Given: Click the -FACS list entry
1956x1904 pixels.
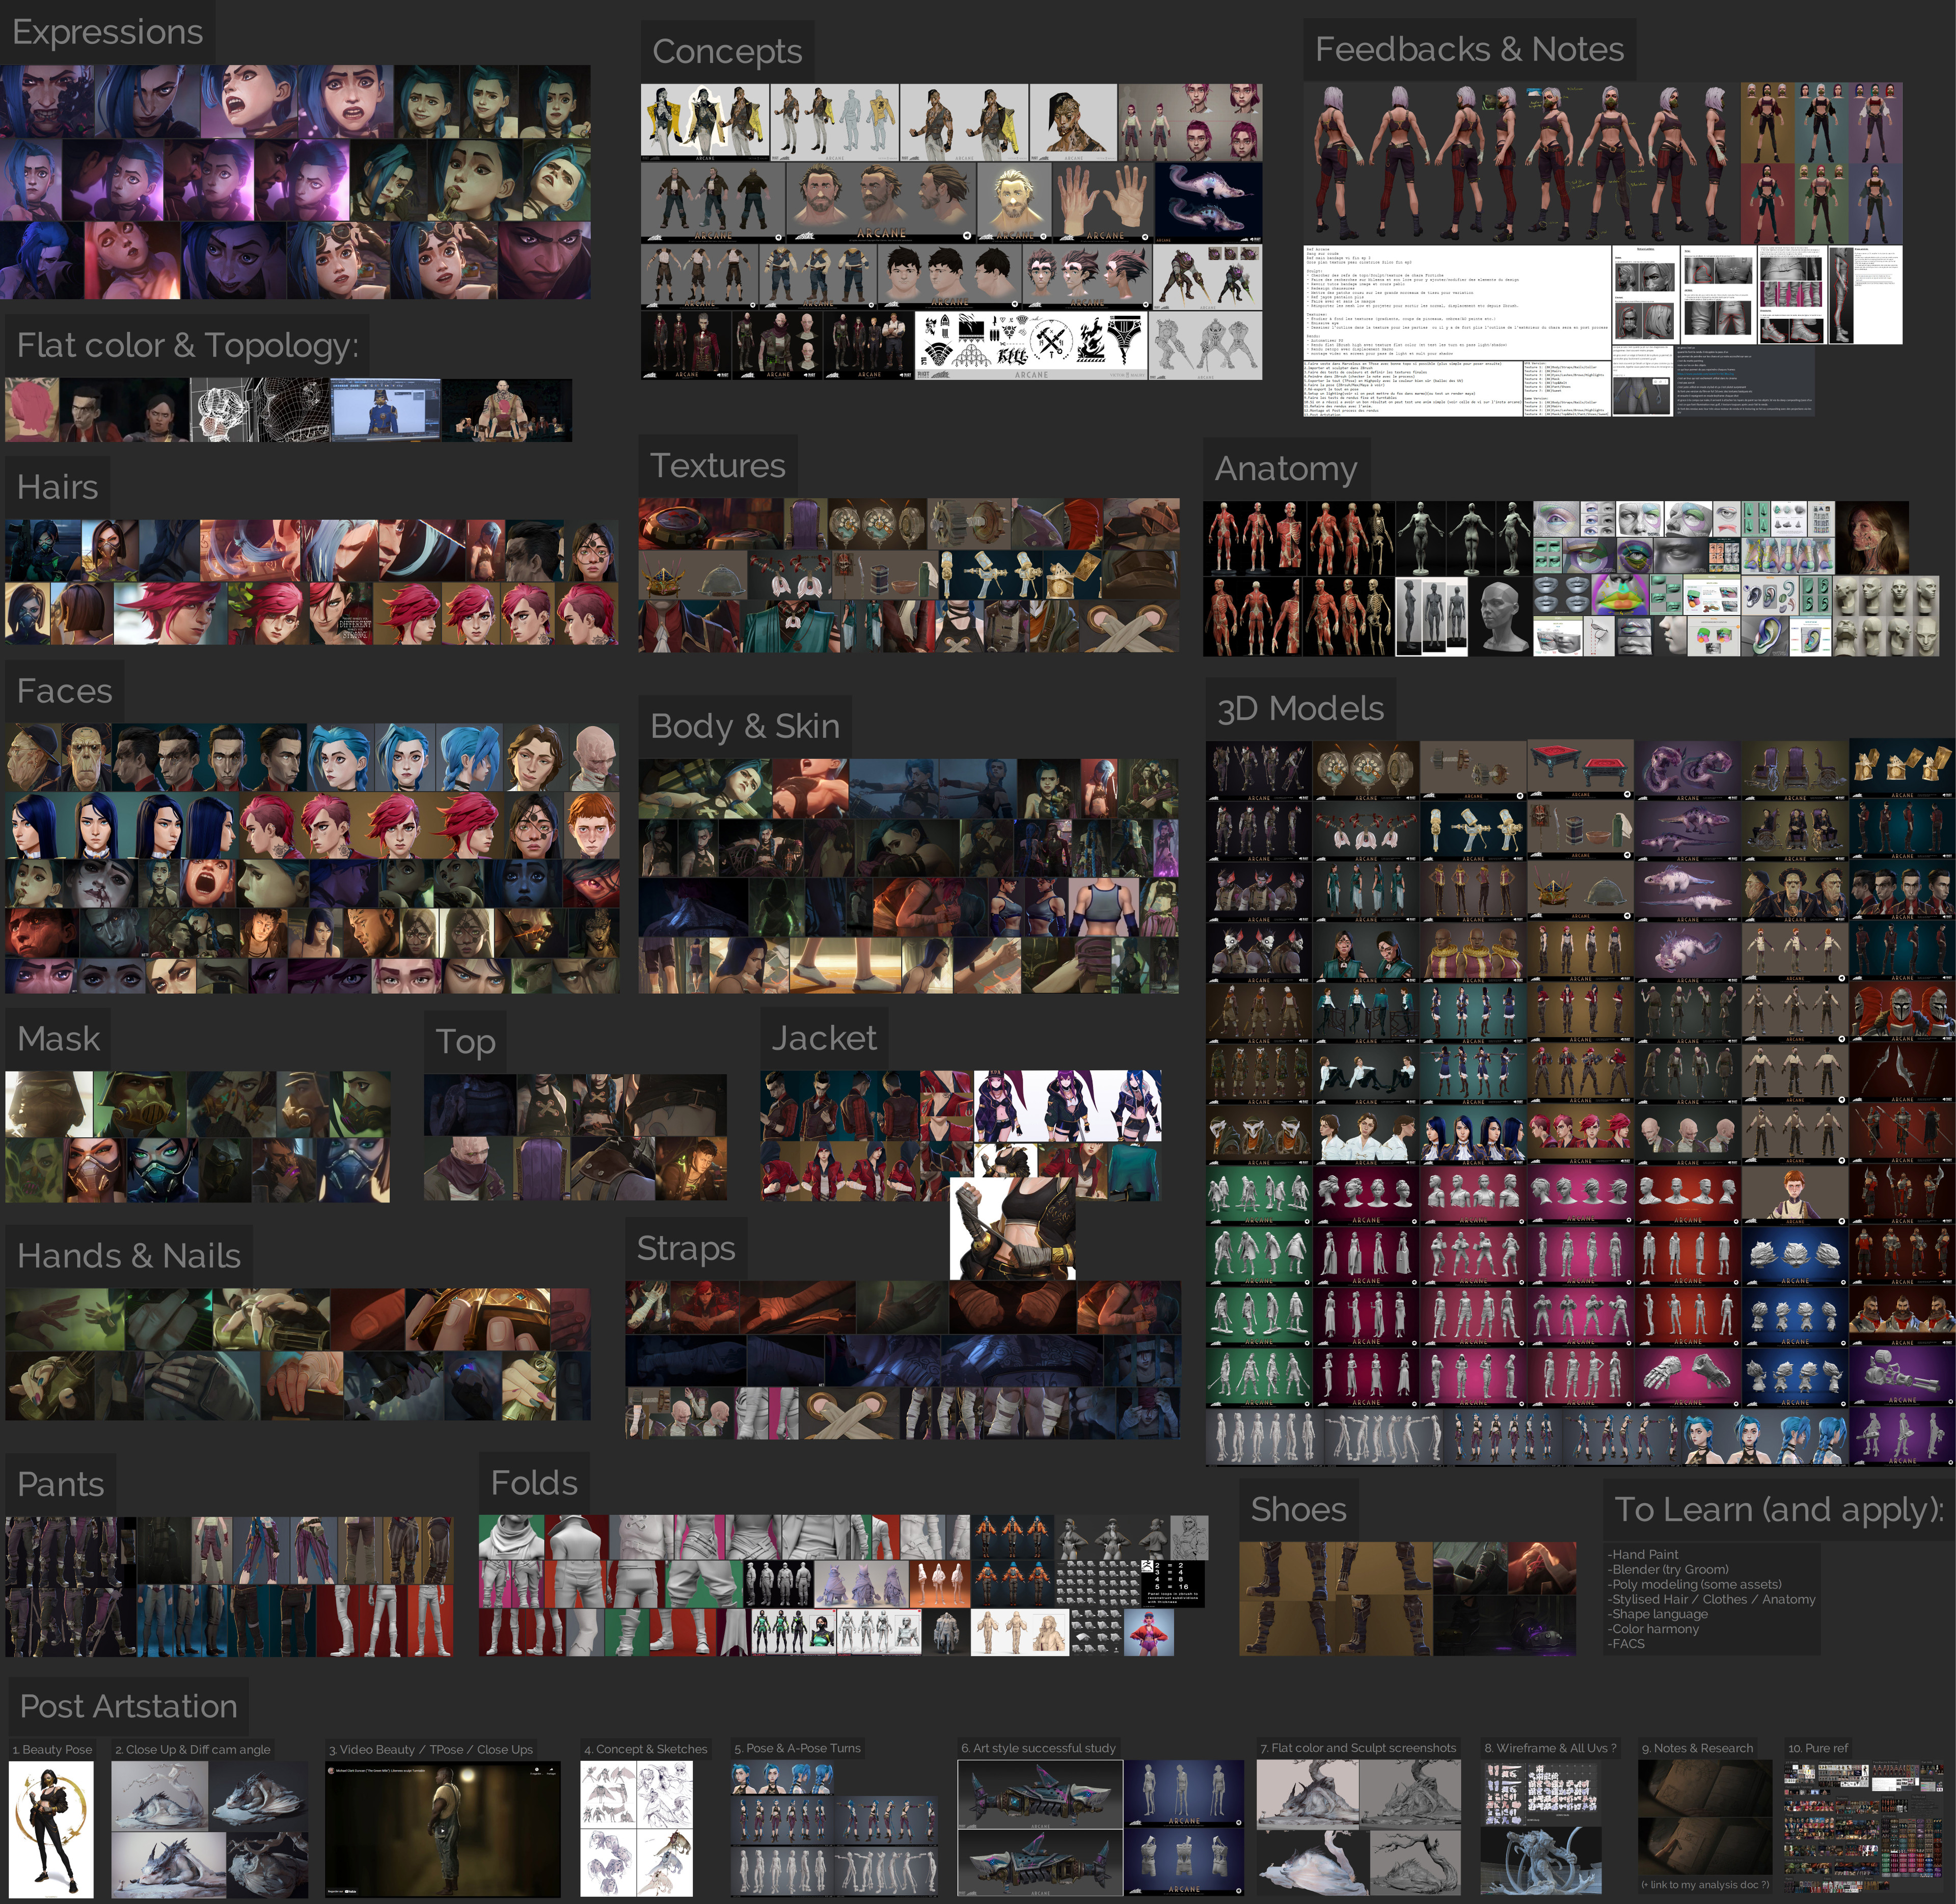Looking at the screenshot, I should tap(1626, 1643).
